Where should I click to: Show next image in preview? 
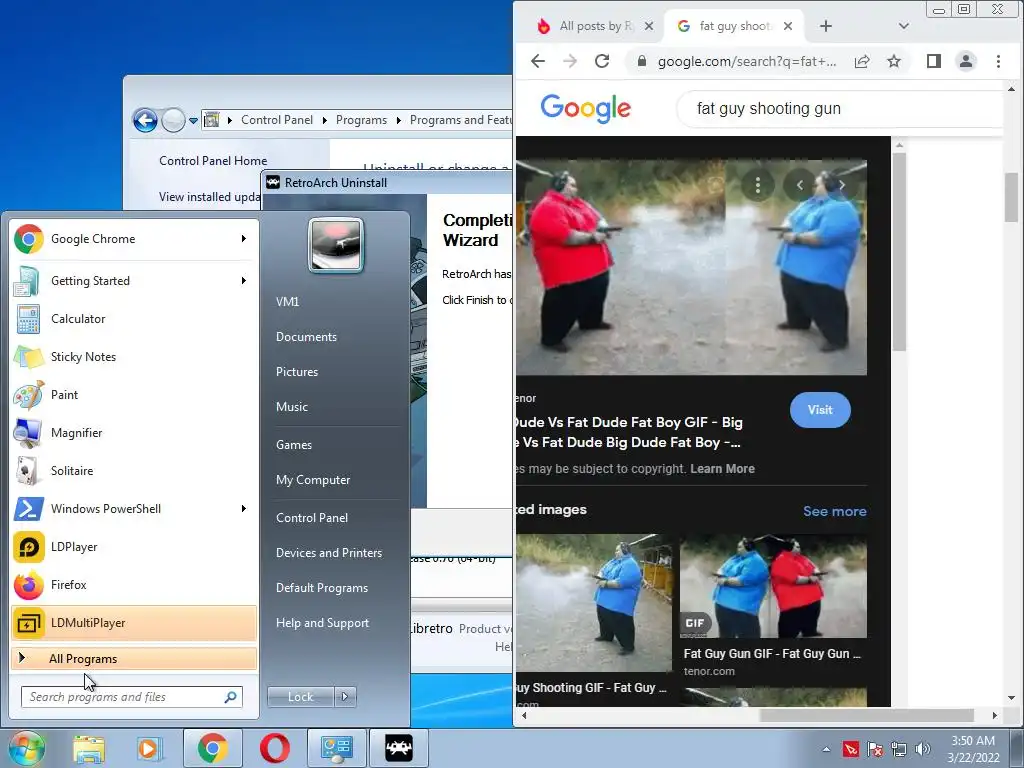(x=842, y=185)
